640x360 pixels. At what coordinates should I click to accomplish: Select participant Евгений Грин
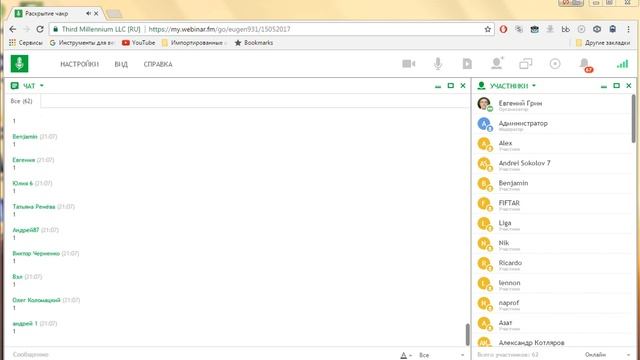pyautogui.click(x=551, y=104)
